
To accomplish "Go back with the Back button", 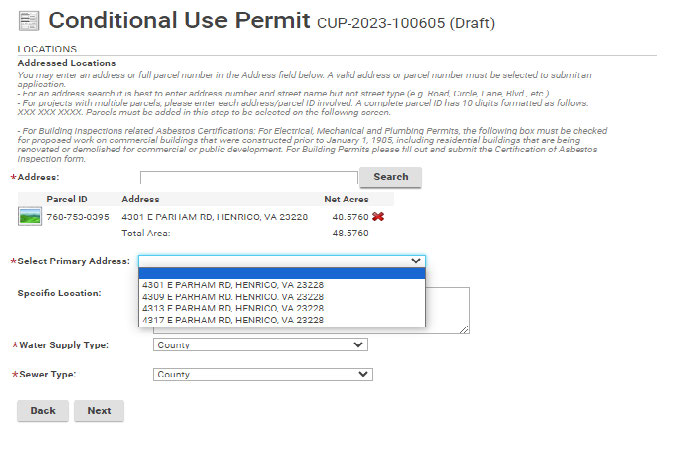I will pos(43,411).
